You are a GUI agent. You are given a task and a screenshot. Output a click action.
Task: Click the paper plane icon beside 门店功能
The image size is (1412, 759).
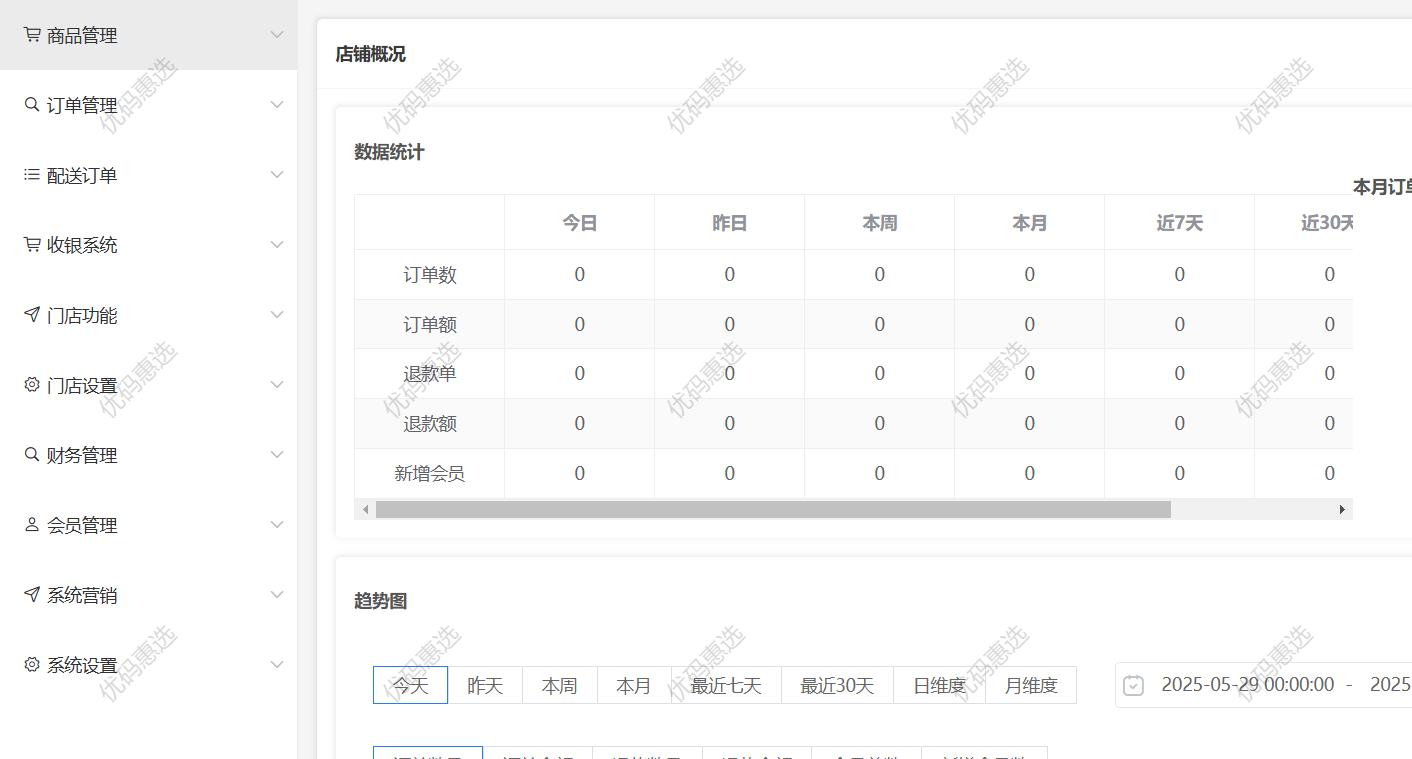pos(32,315)
